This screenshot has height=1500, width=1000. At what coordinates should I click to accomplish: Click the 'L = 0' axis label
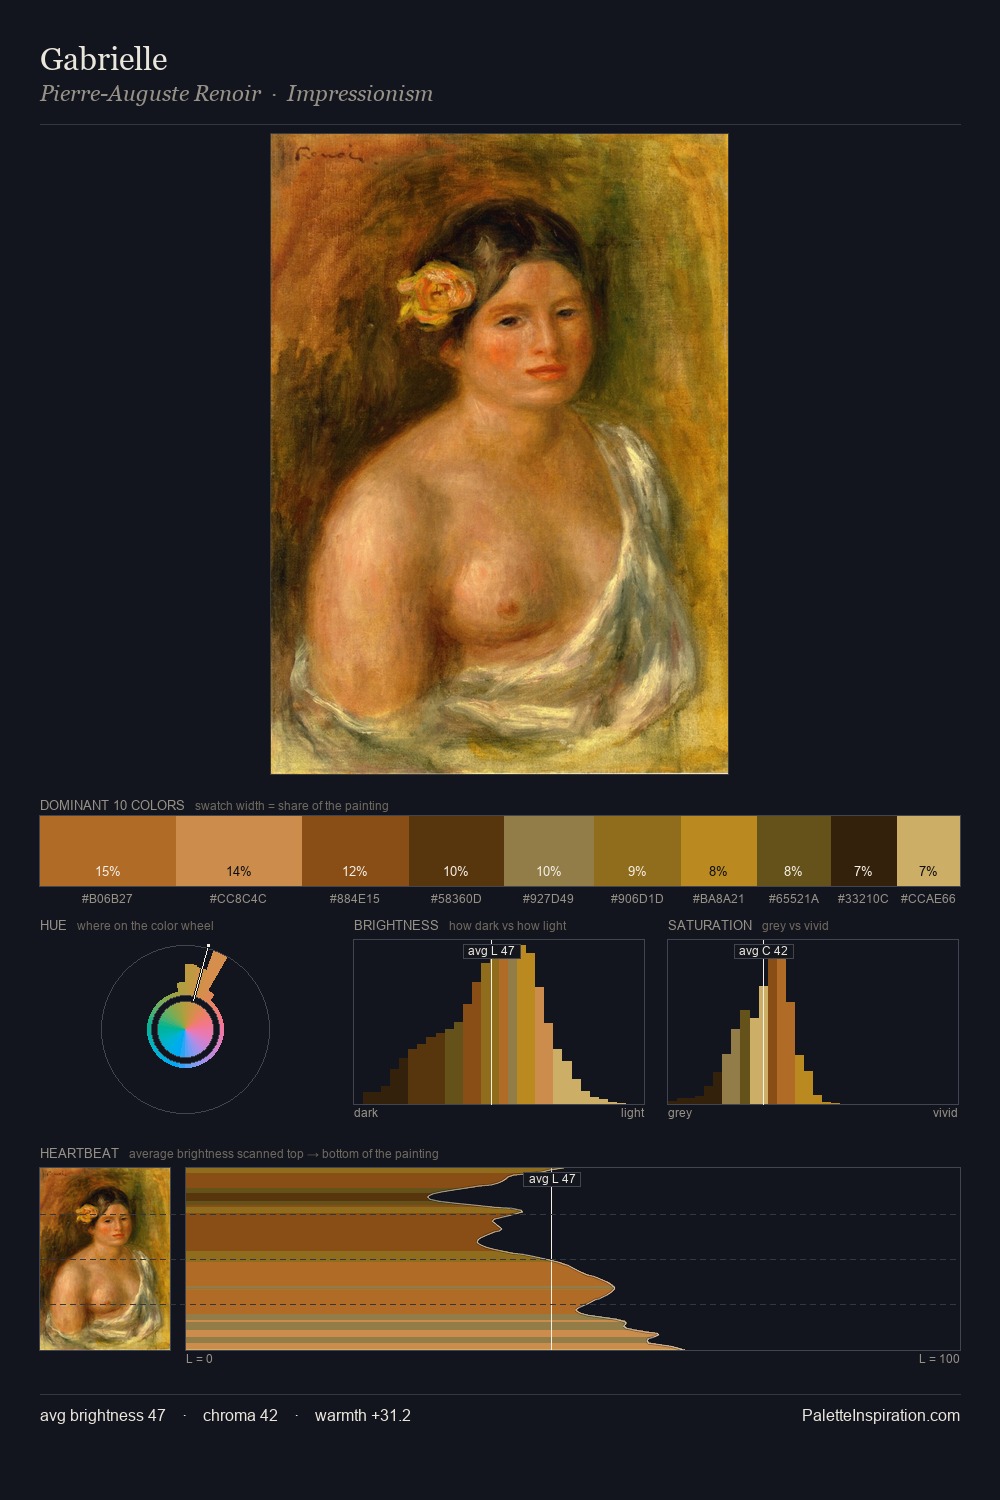point(199,1359)
